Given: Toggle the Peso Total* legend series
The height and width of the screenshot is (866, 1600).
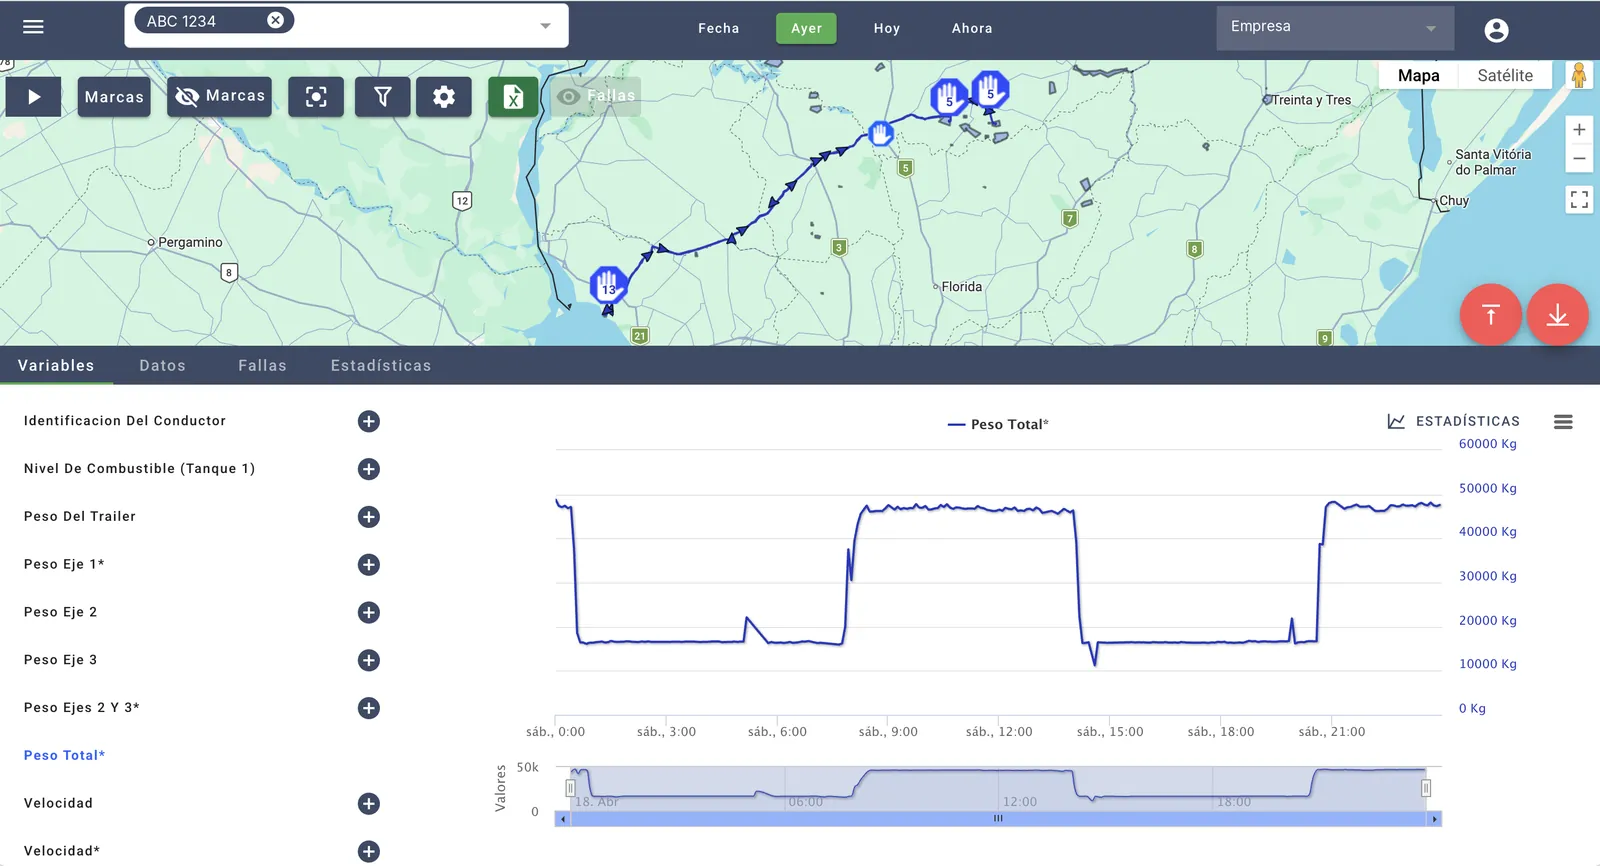Looking at the screenshot, I should [998, 424].
